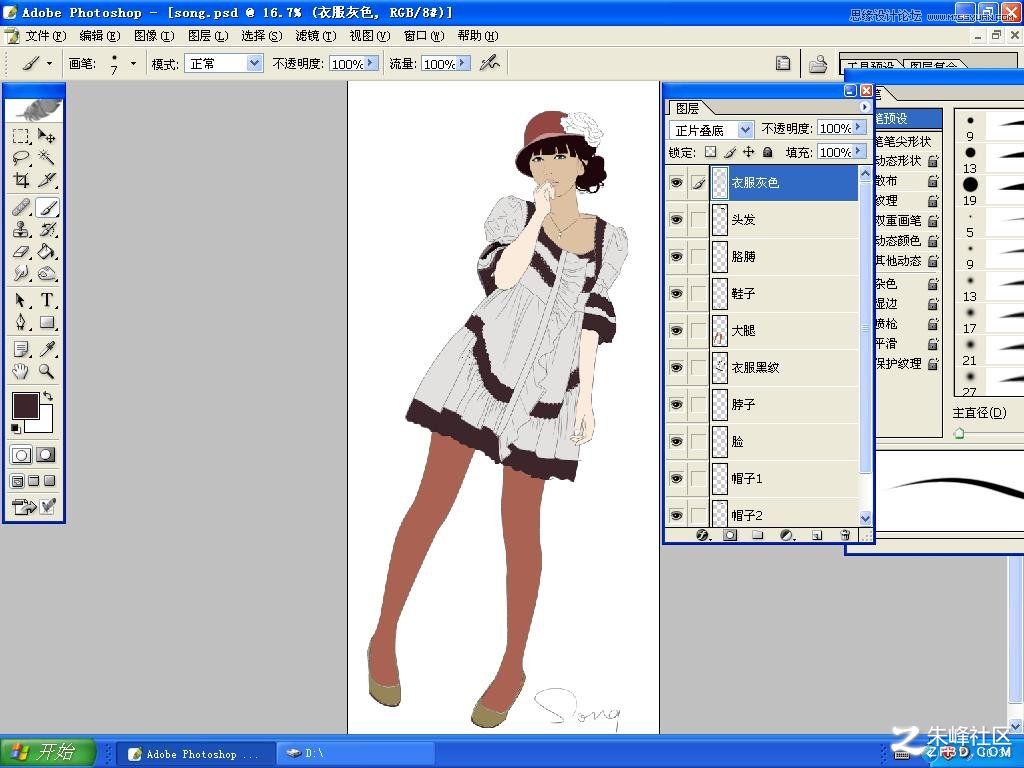
Task: Add layer style icon in Layers panel
Action: click(703, 535)
